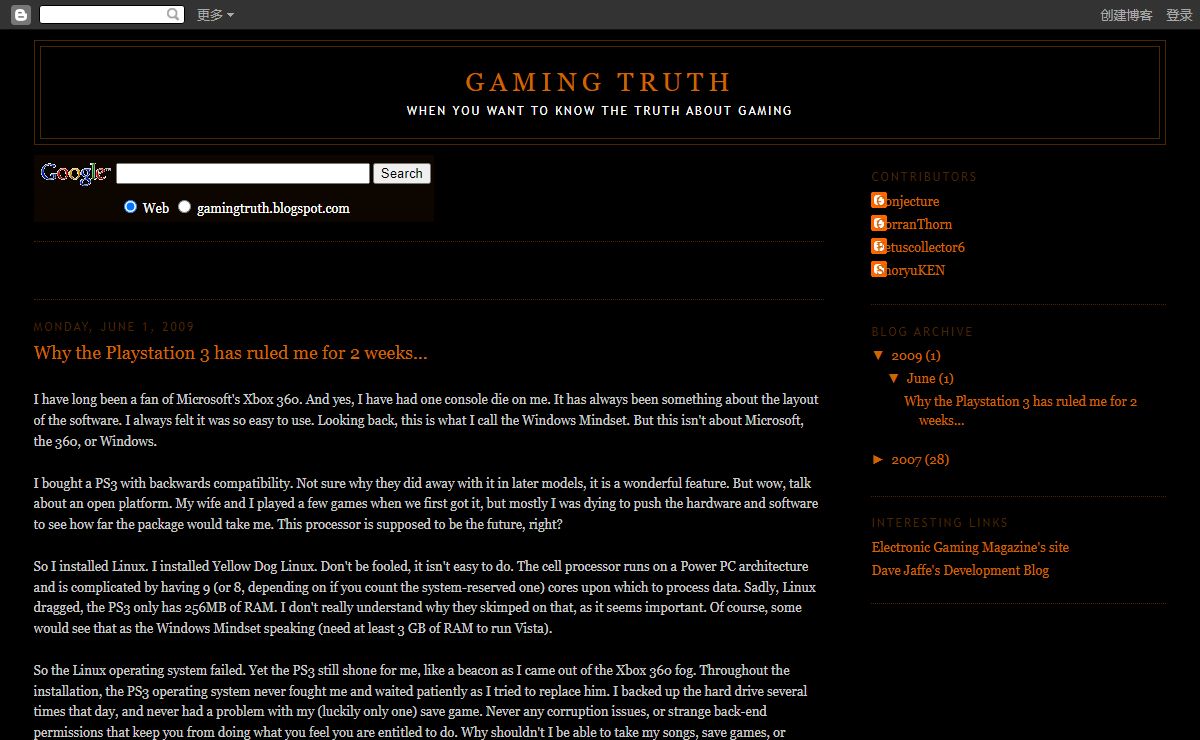Open the 2009 (1) archive link
Viewport: 1200px width, 740px height.
[x=916, y=355]
